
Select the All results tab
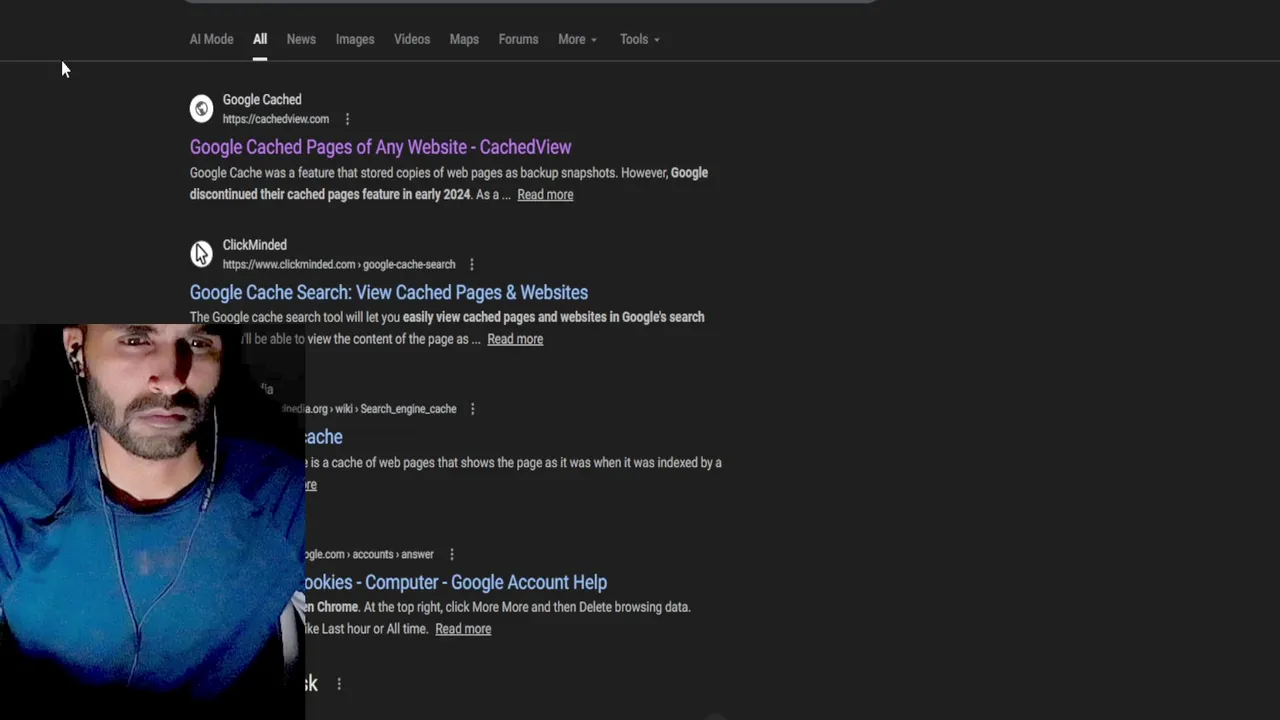point(260,39)
